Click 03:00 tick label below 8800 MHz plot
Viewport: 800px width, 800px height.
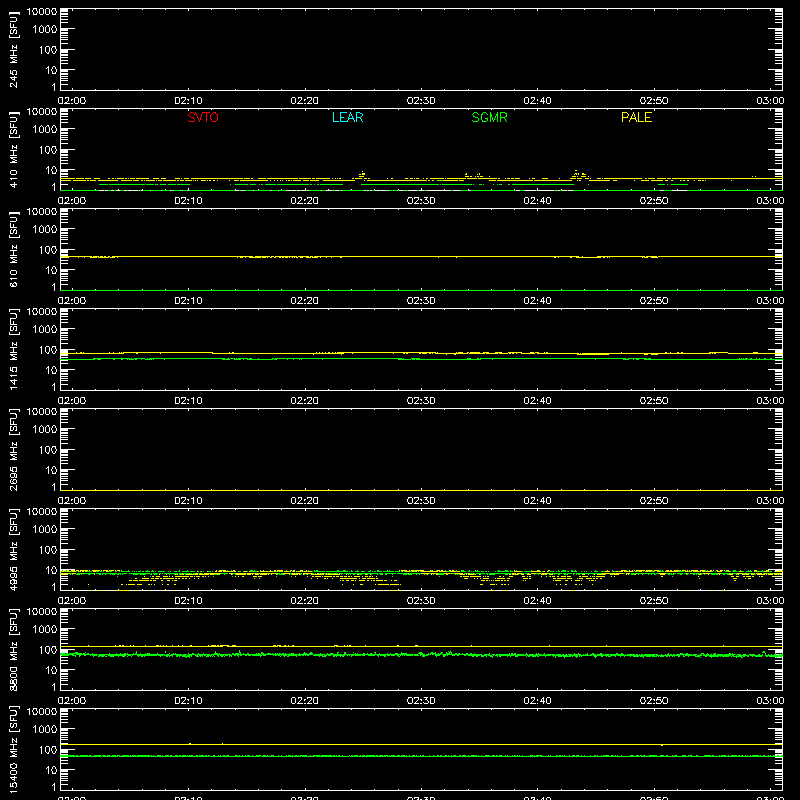click(770, 701)
